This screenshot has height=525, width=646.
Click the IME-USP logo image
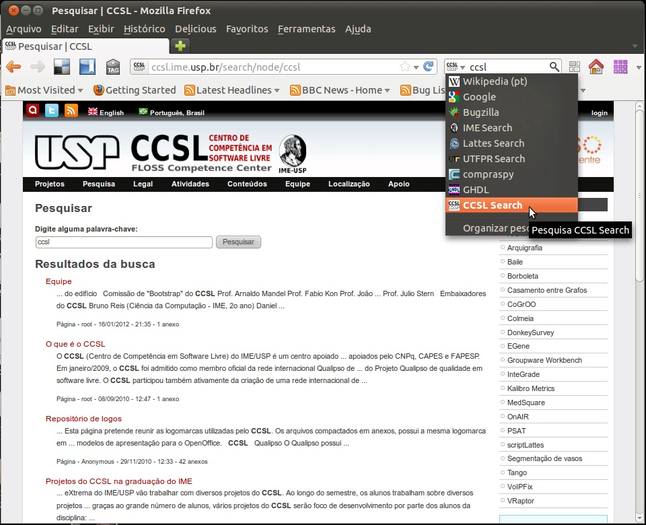(293, 154)
